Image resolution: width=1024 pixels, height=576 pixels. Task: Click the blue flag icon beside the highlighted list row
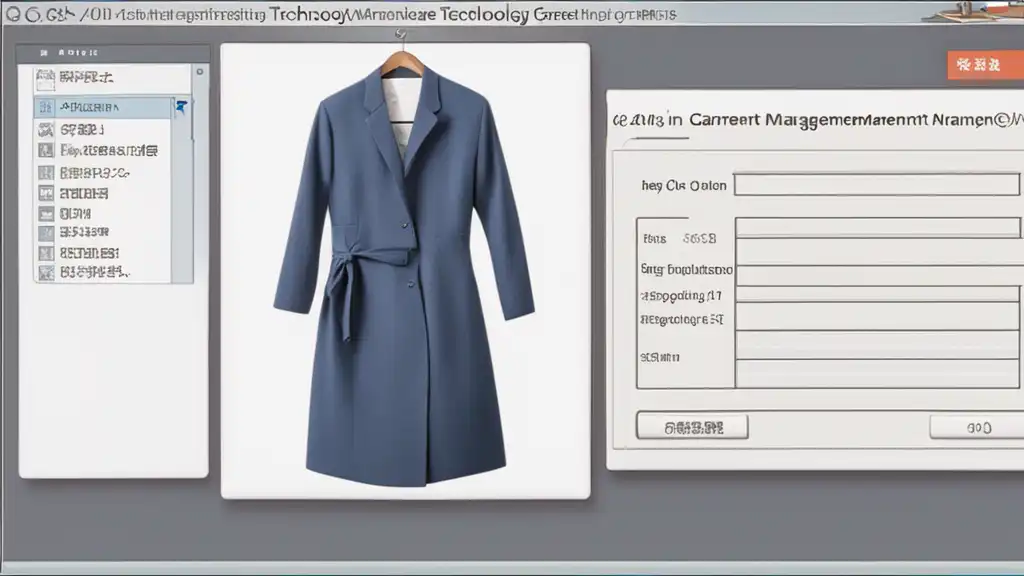pyautogui.click(x=181, y=106)
